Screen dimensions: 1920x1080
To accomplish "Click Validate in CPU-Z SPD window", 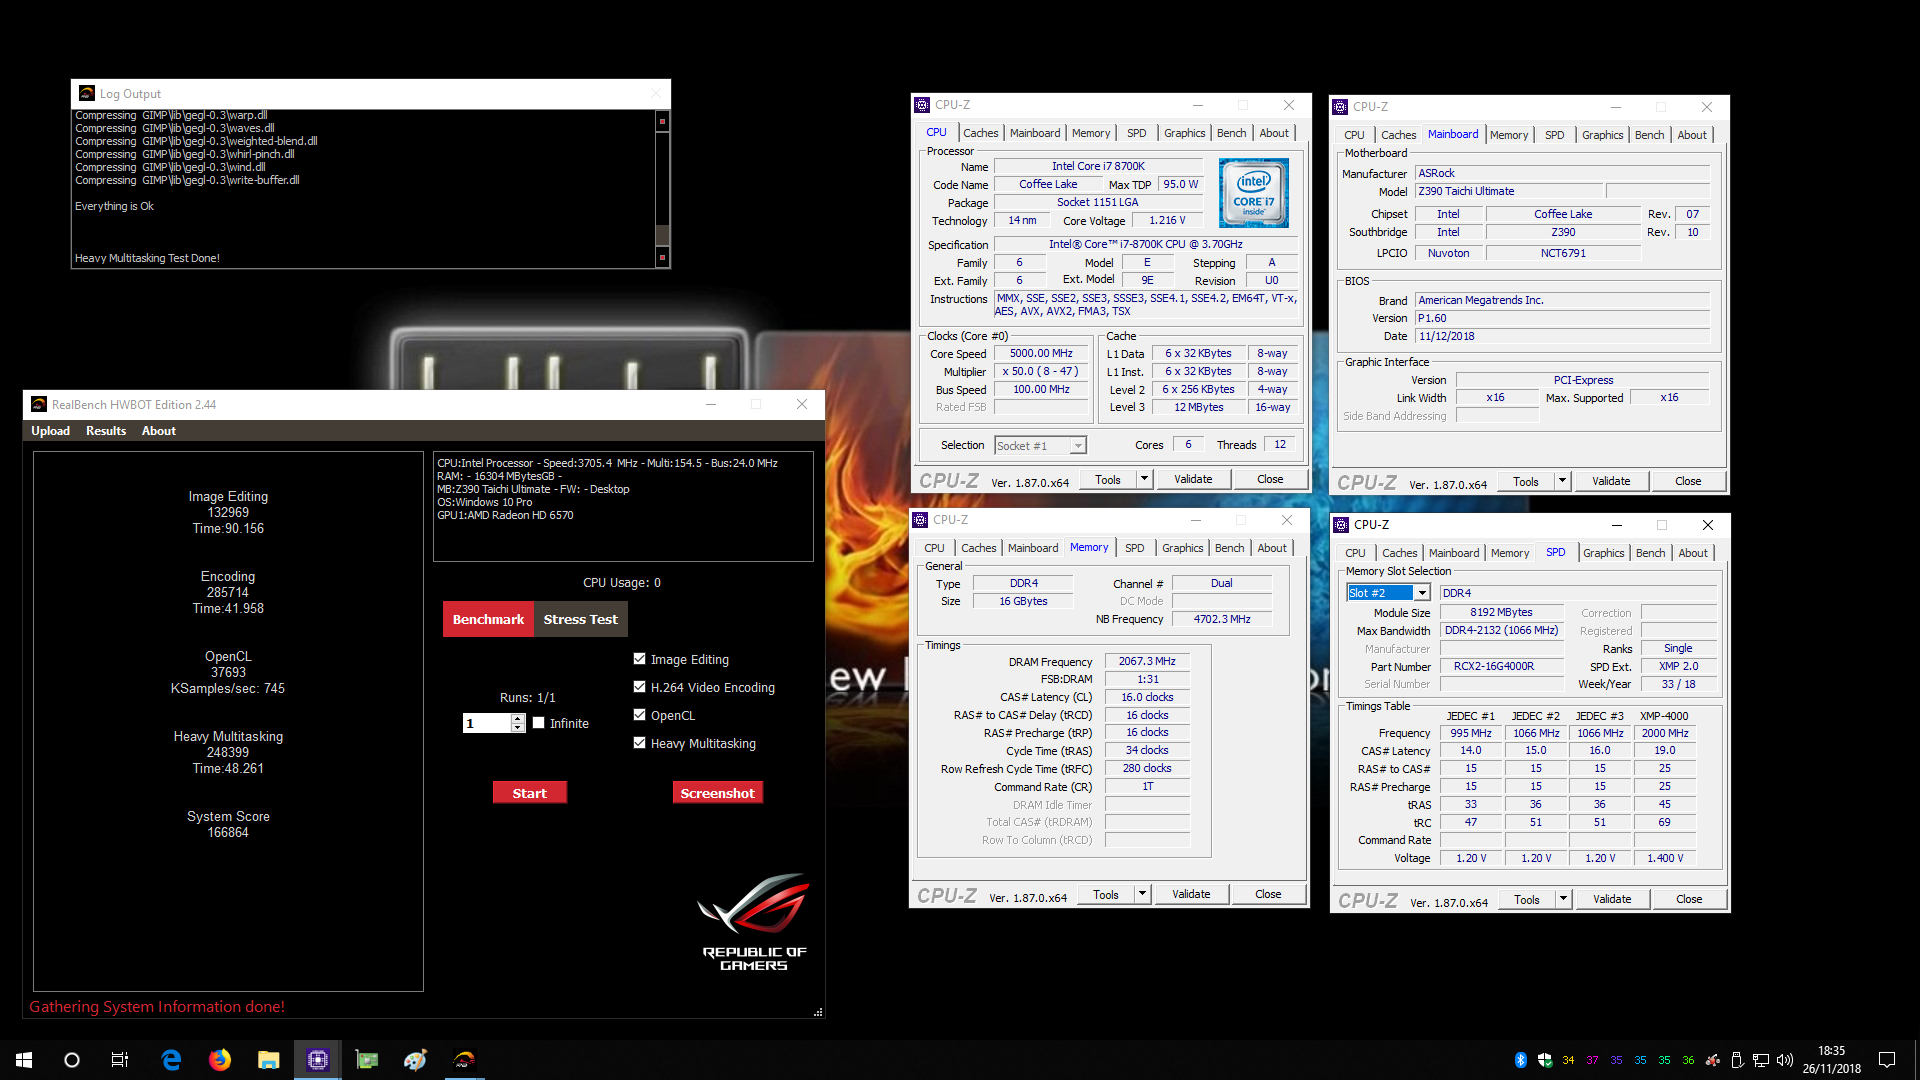I will click(1612, 899).
